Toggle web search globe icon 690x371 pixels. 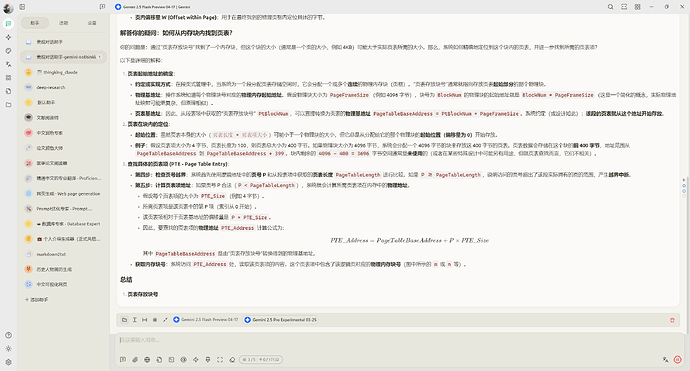(x=147, y=360)
